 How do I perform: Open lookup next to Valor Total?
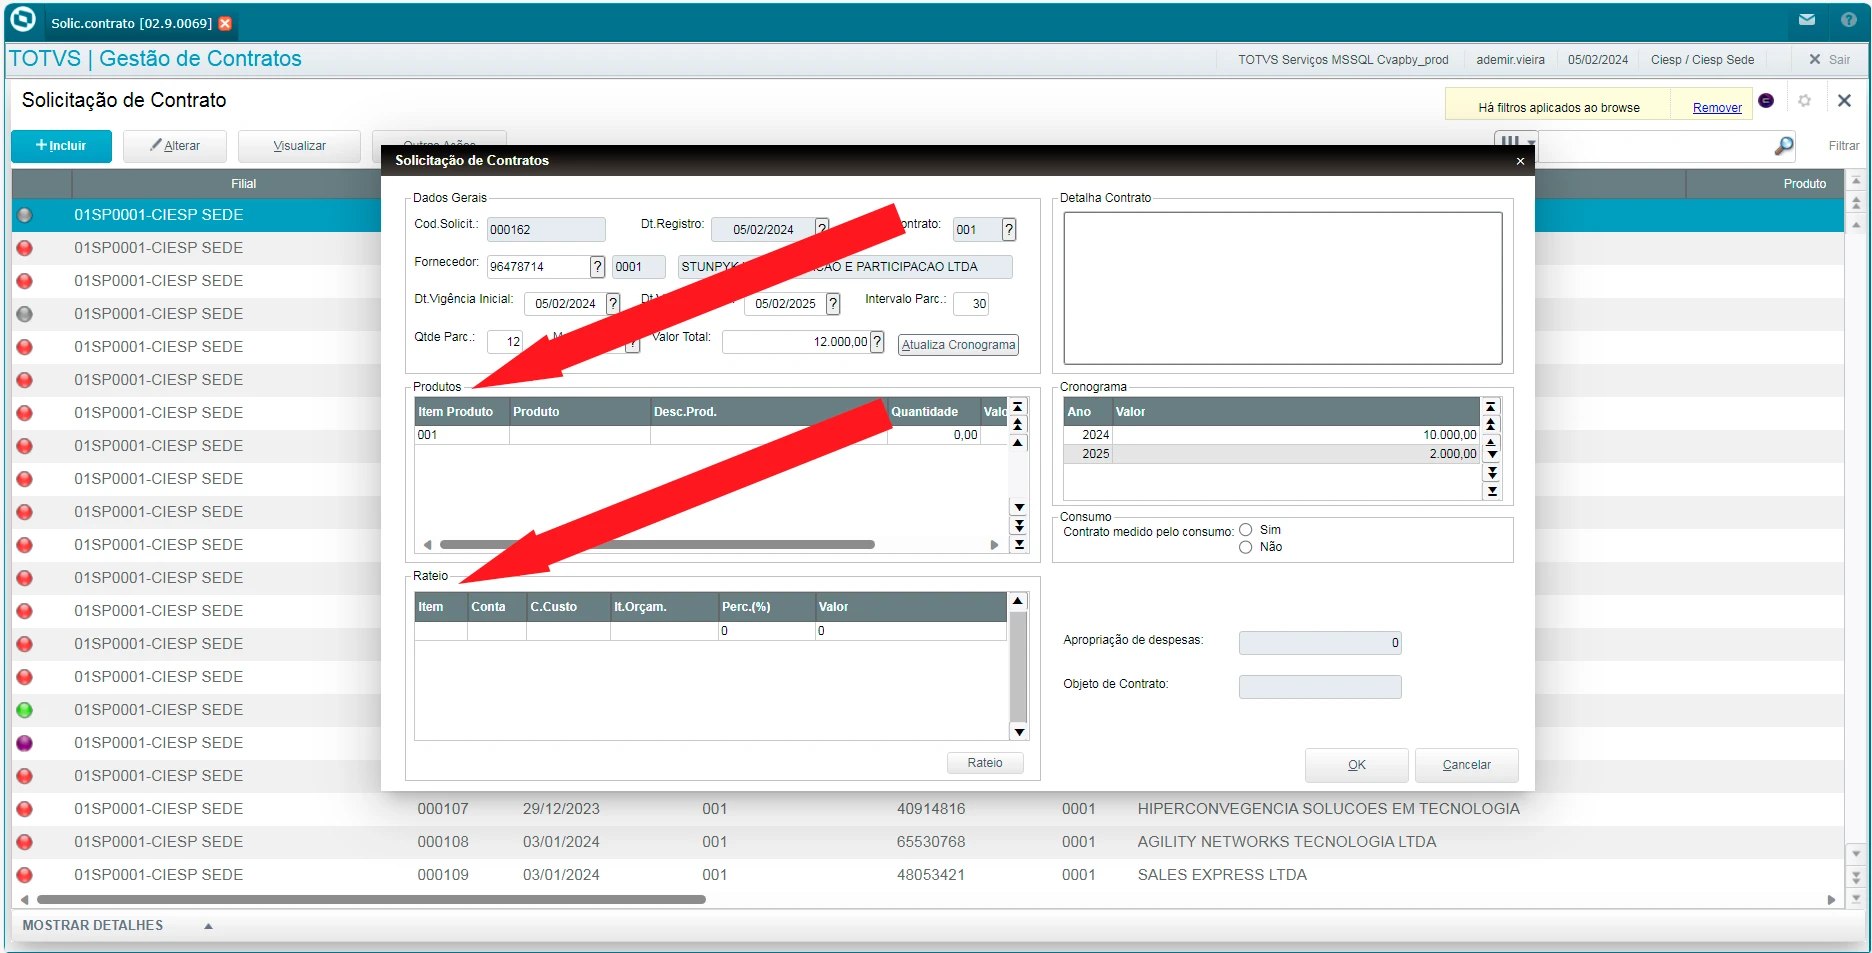(x=877, y=342)
